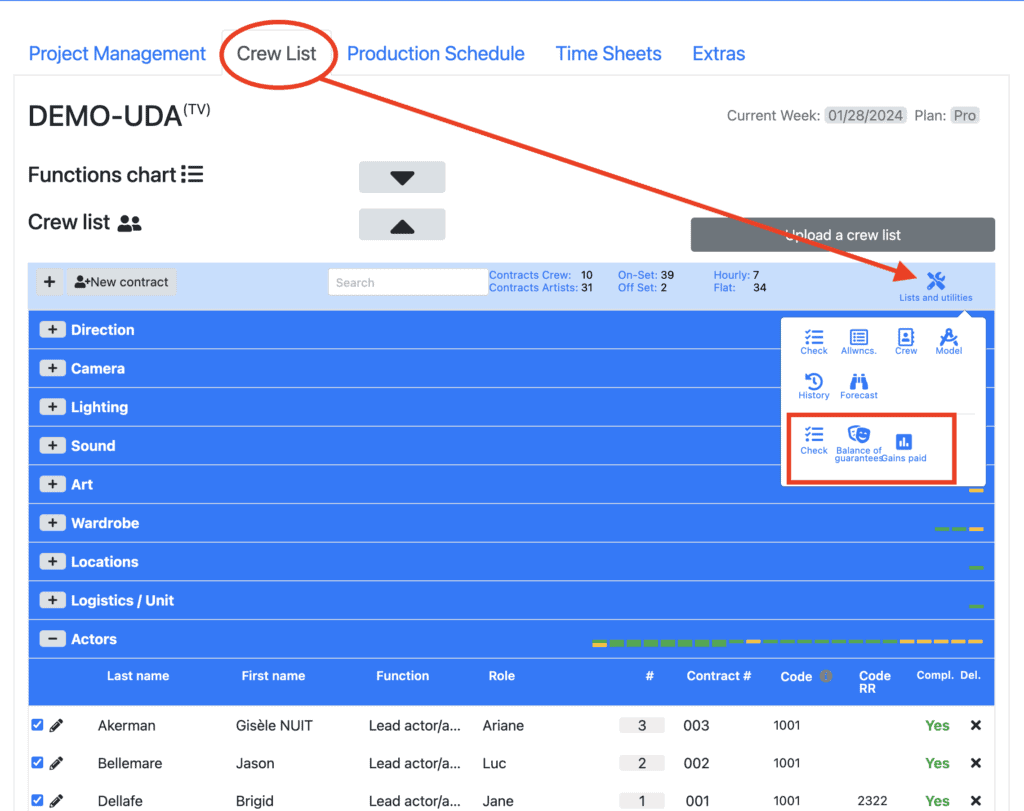The width and height of the screenshot is (1024, 811).
Task: Expand the Direction department section
Action: tap(52, 330)
